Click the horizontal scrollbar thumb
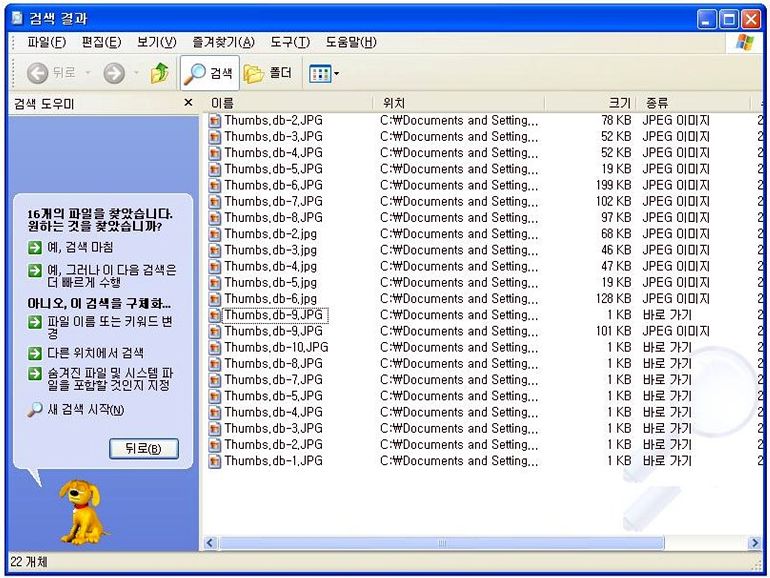Screen dimensions: 770x578 tap(441, 543)
